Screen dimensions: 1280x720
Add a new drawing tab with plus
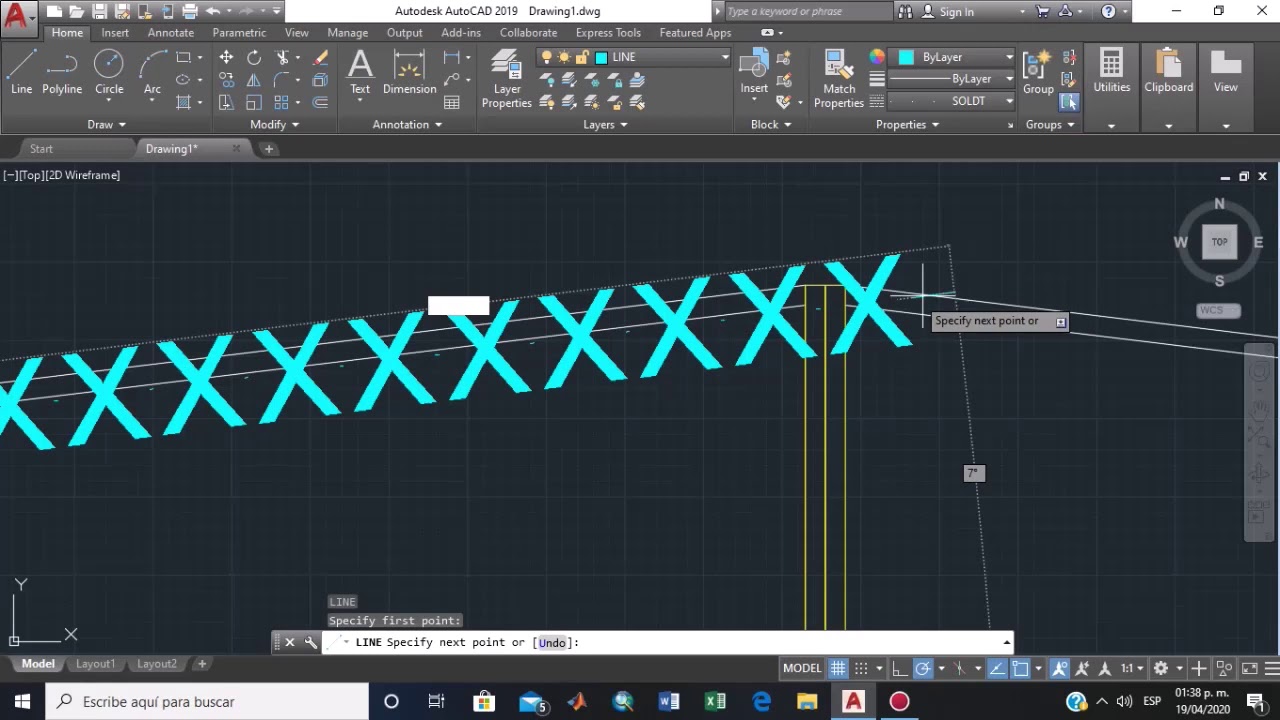(269, 149)
